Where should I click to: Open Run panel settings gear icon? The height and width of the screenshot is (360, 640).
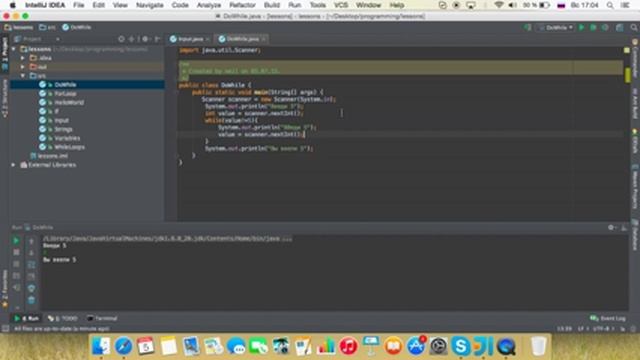611,227
